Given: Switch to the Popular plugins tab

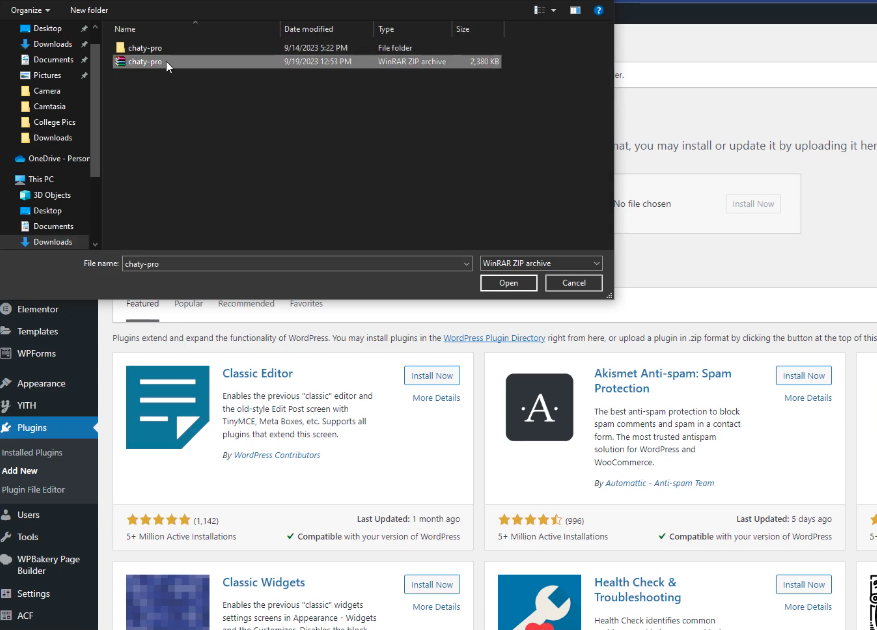Looking at the screenshot, I should pyautogui.click(x=188, y=304).
